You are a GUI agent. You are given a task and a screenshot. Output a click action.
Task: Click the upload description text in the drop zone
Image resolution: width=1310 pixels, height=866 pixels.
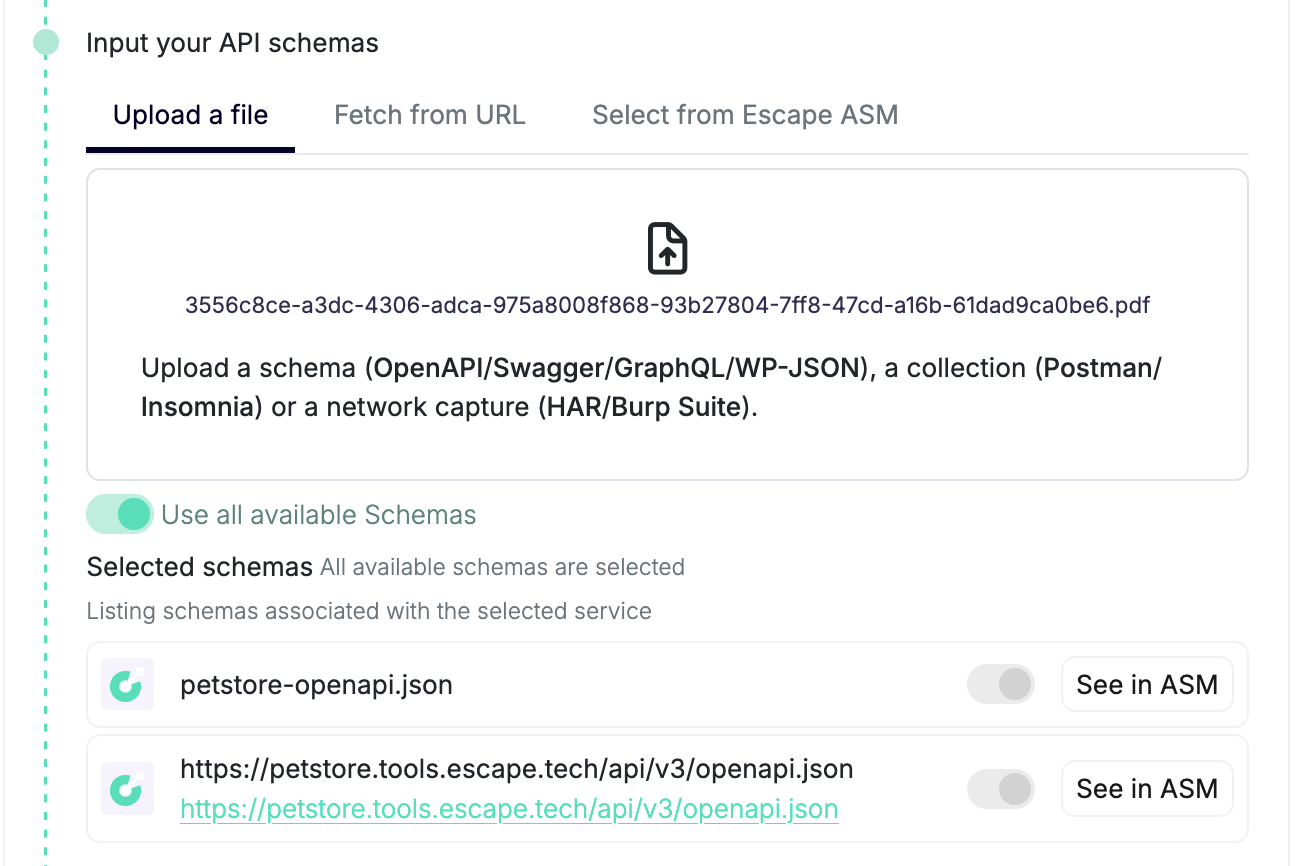point(651,388)
